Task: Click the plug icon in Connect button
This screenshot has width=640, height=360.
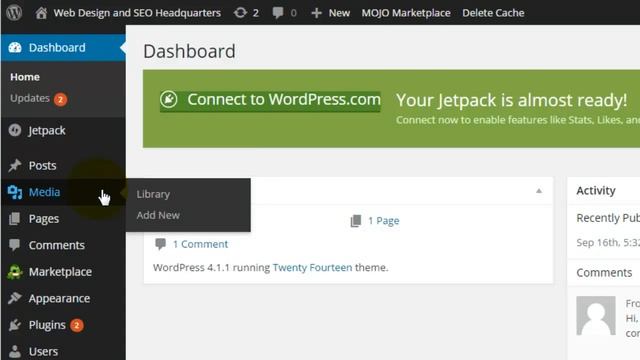Action: pos(169,99)
